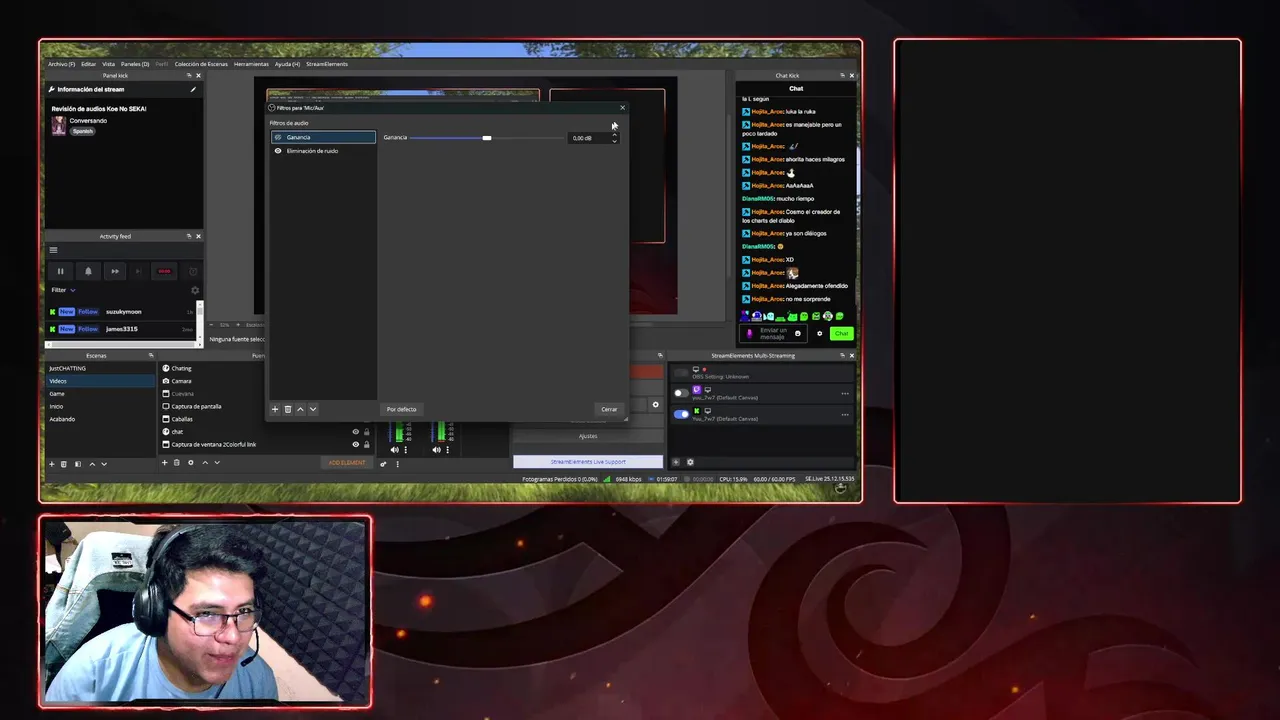This screenshot has height=720, width=1280.
Task: Open the Archivo menu
Action: [61, 64]
